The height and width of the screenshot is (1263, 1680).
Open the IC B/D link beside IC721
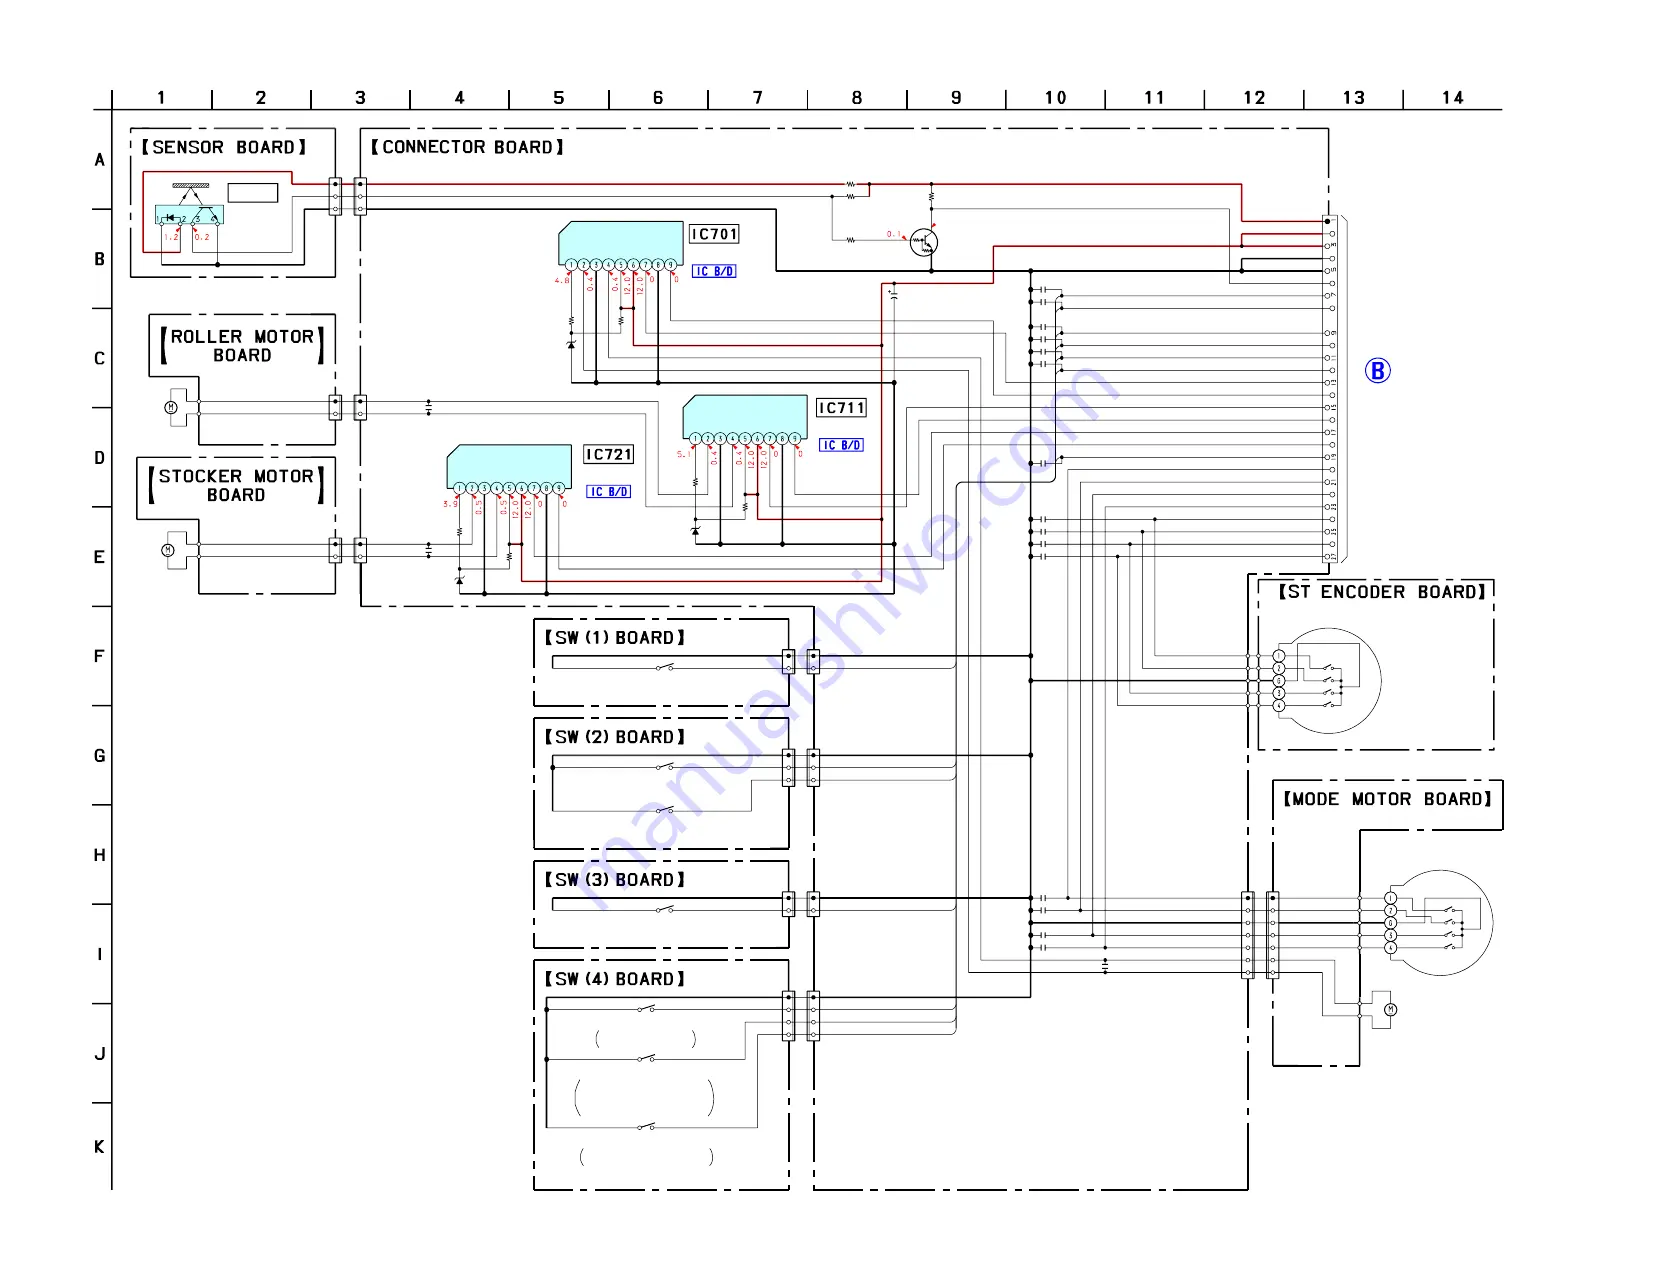(608, 492)
